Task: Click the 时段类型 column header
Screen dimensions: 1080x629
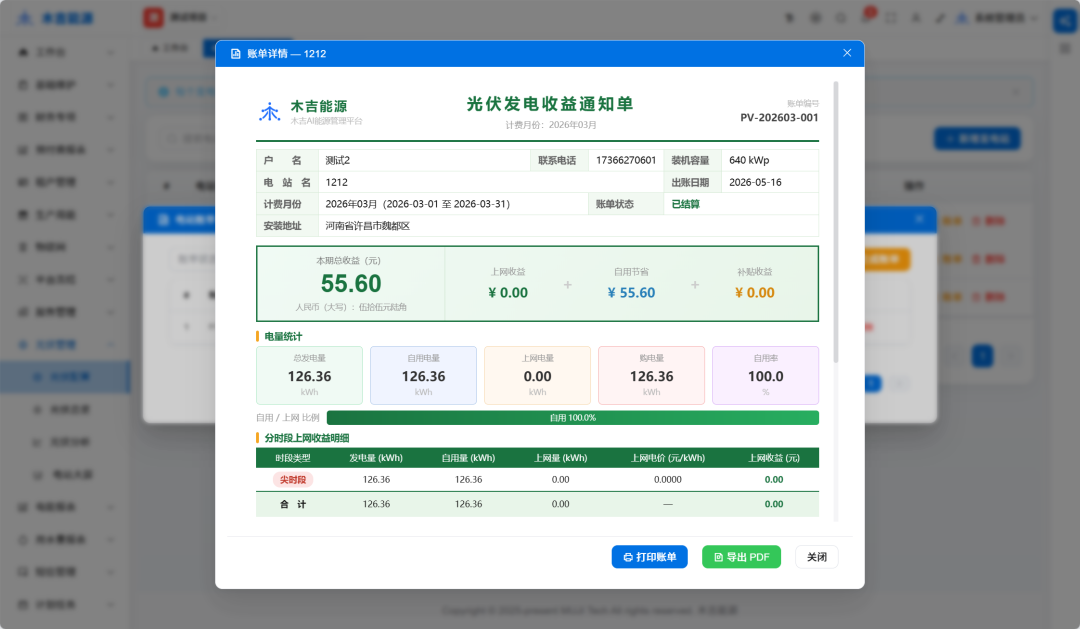Action: [x=293, y=458]
